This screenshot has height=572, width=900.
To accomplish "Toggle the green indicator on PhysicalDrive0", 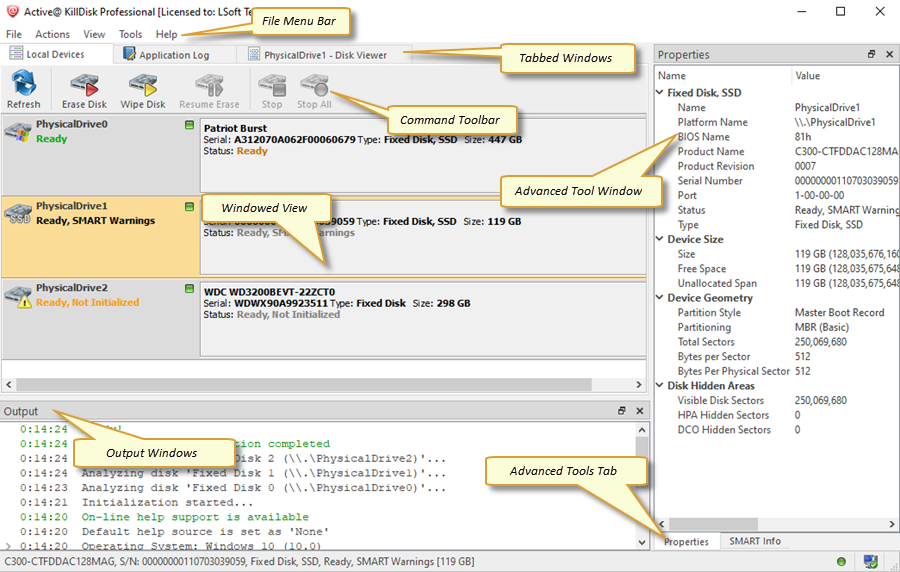I will point(190,125).
